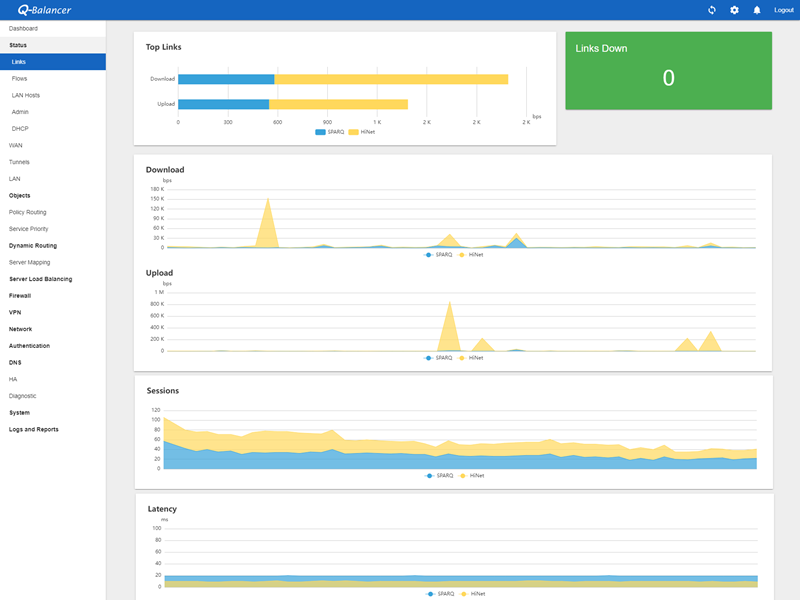
Task: Click the Upload chart heading
Action: pos(159,273)
